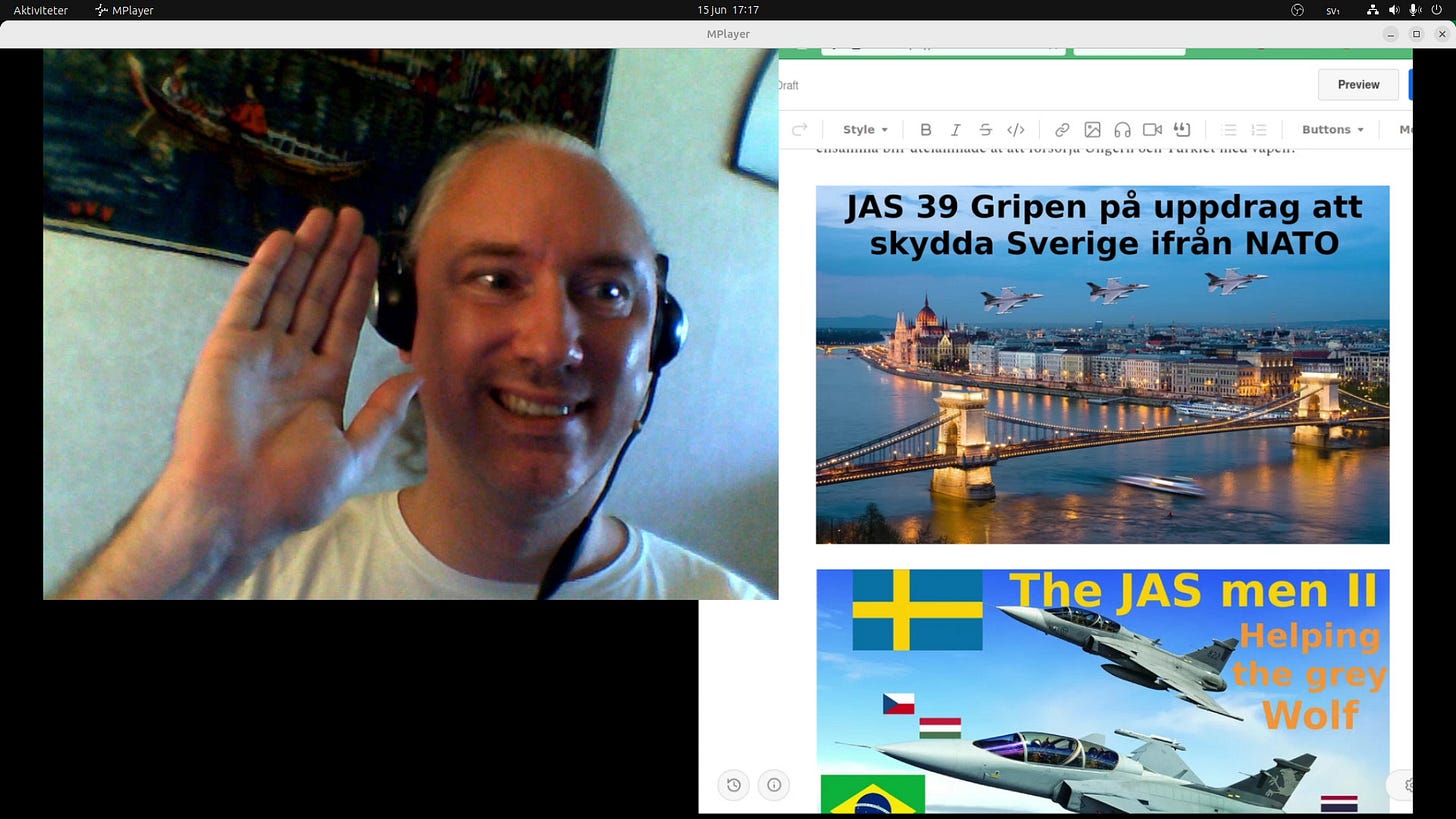Screen dimensions: 1456x819
Task: Open the Aktiviteter overview
Action: [x=41, y=10]
